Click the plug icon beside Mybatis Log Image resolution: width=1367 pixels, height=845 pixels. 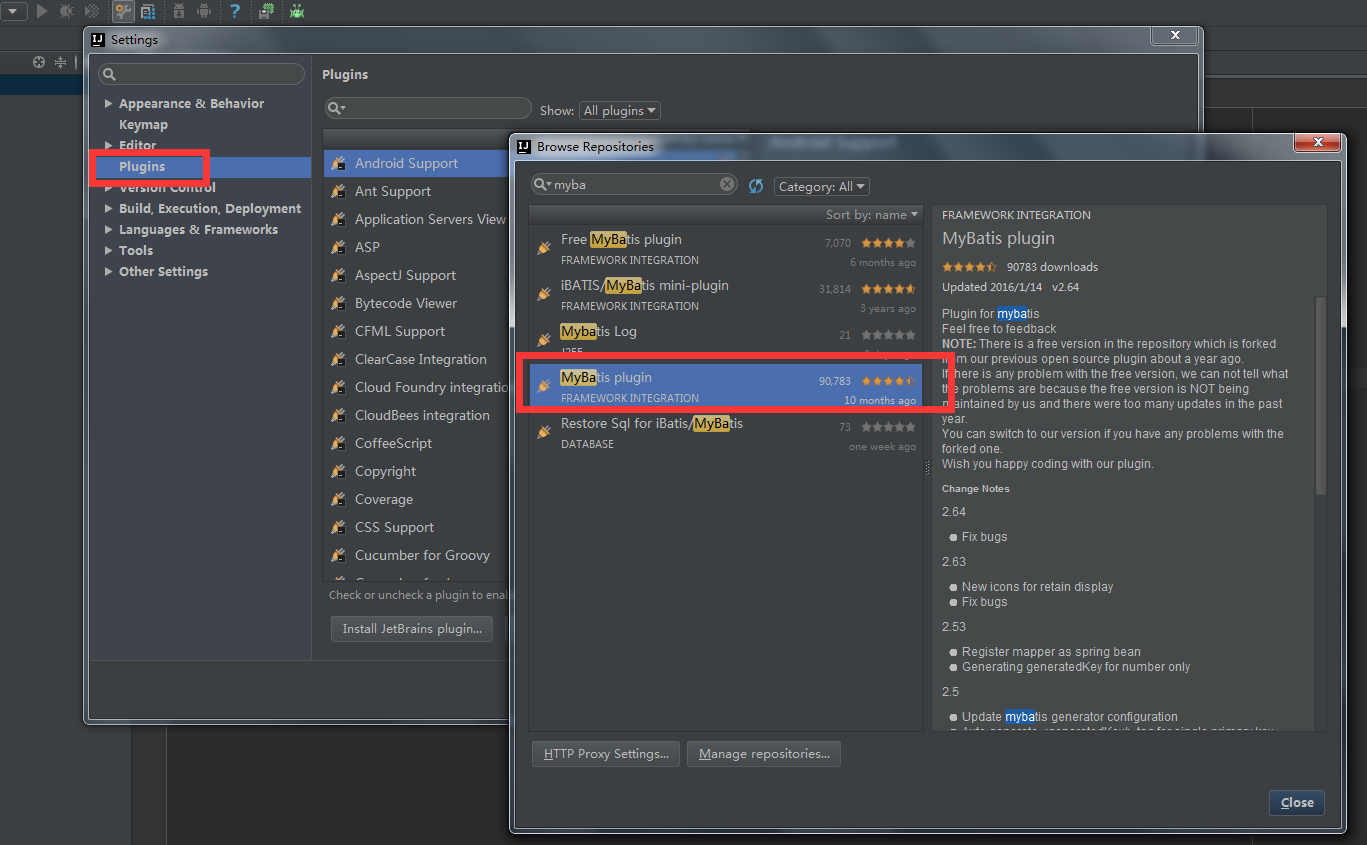pyautogui.click(x=544, y=340)
